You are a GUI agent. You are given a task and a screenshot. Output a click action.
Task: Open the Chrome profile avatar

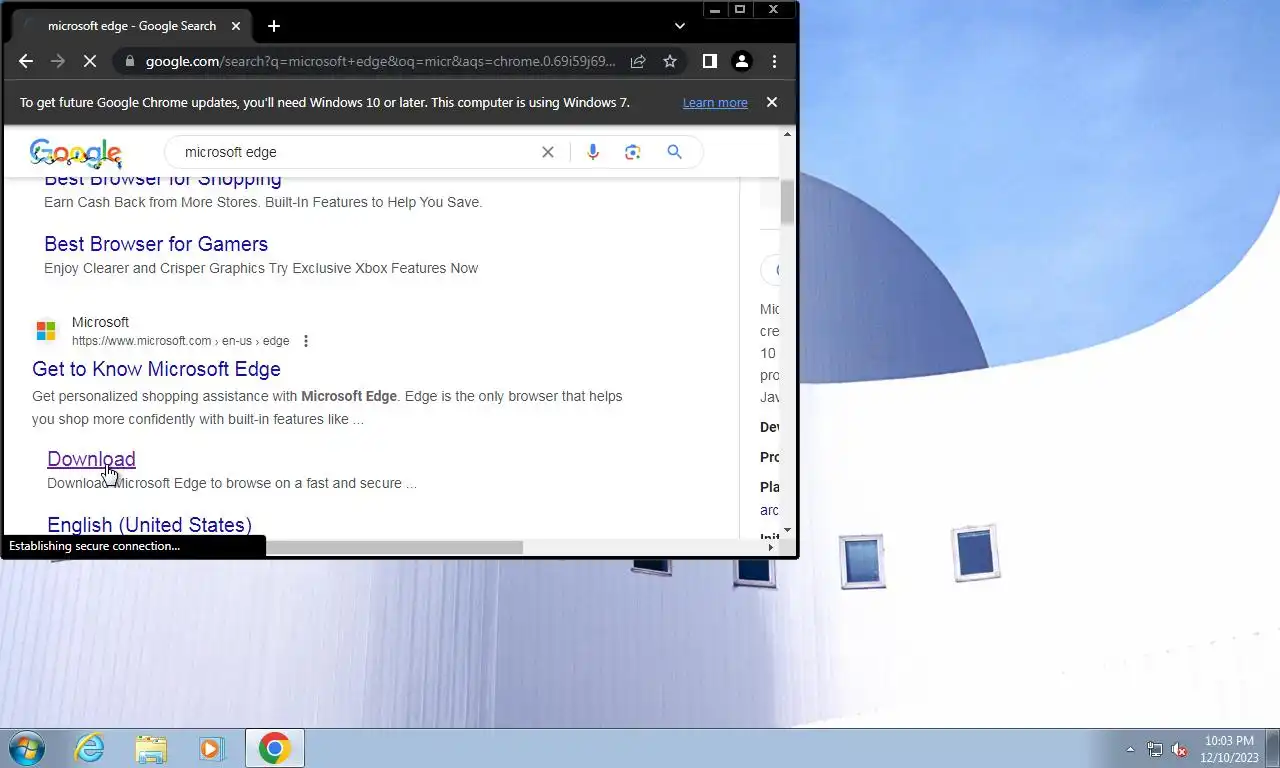tap(742, 61)
